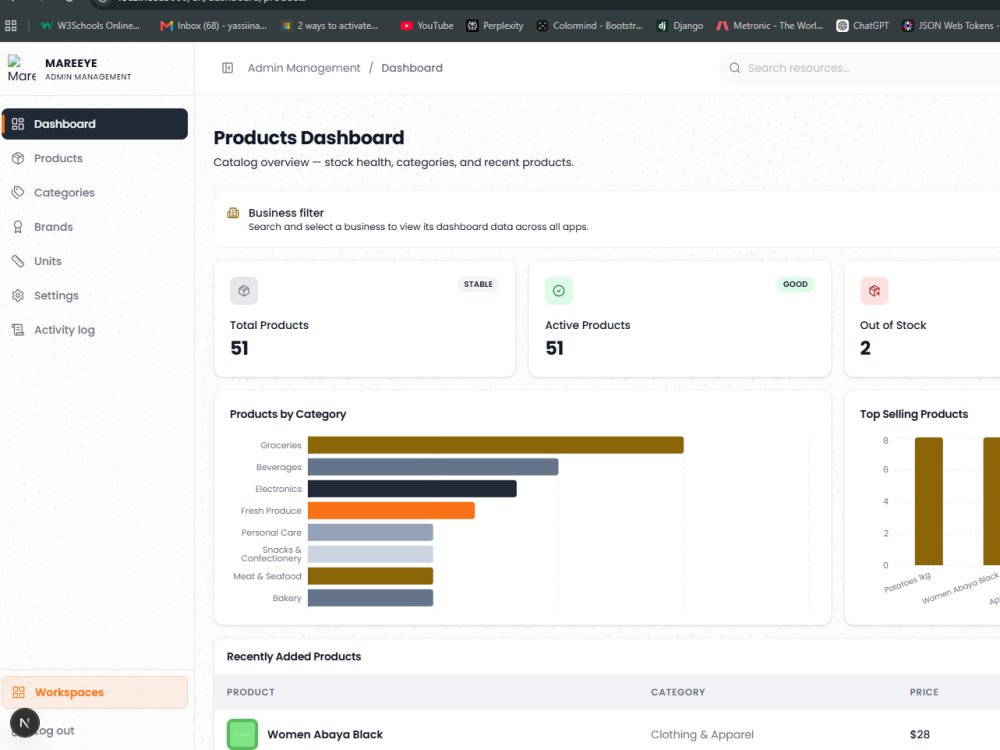Click the Total Products card box icon

(244, 291)
